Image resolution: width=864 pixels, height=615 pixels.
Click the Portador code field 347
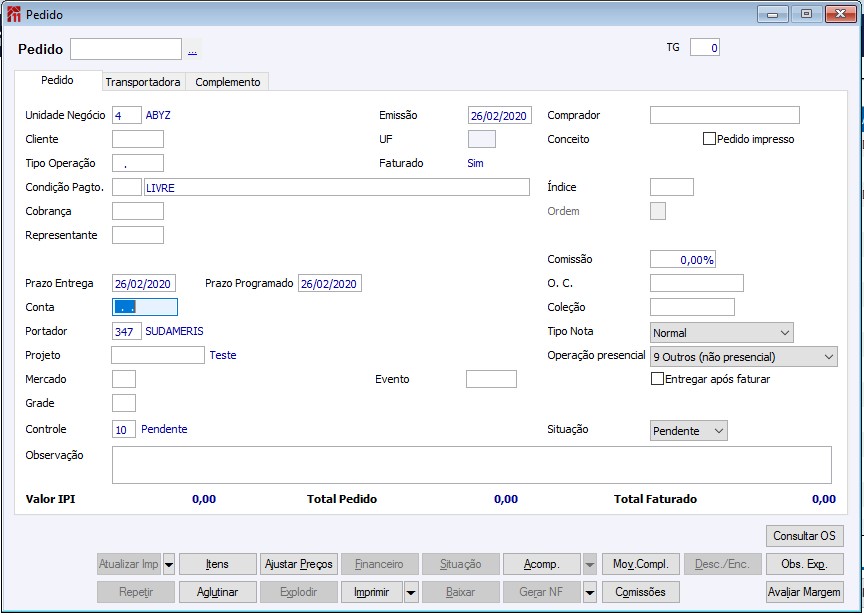[127, 331]
